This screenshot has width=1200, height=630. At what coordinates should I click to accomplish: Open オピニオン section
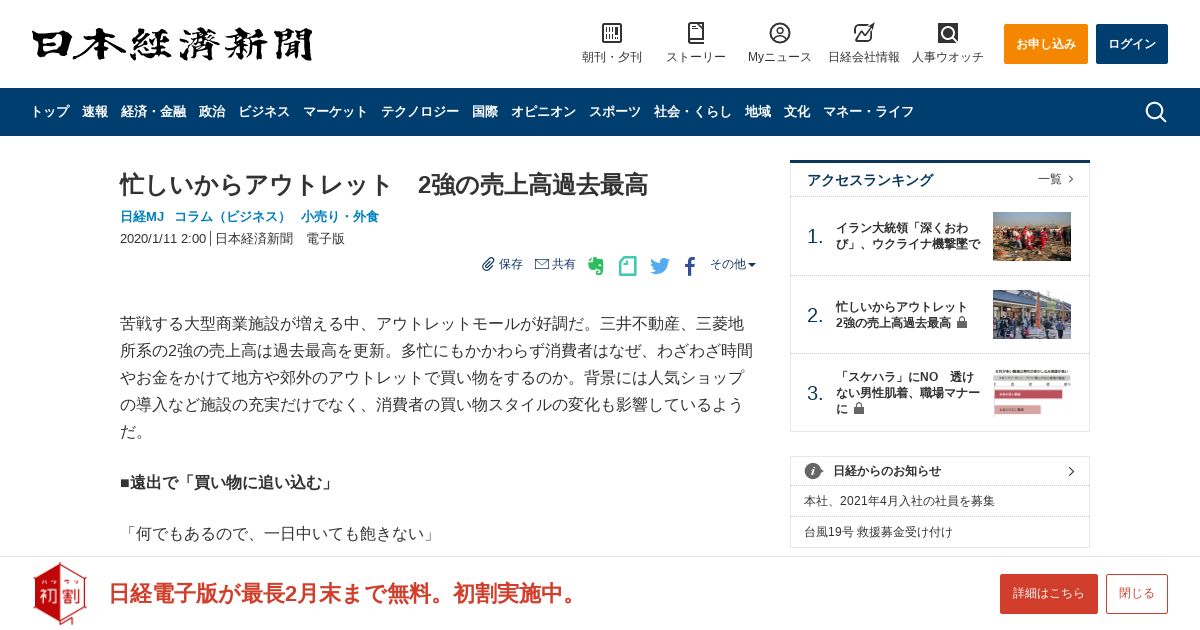pos(543,112)
